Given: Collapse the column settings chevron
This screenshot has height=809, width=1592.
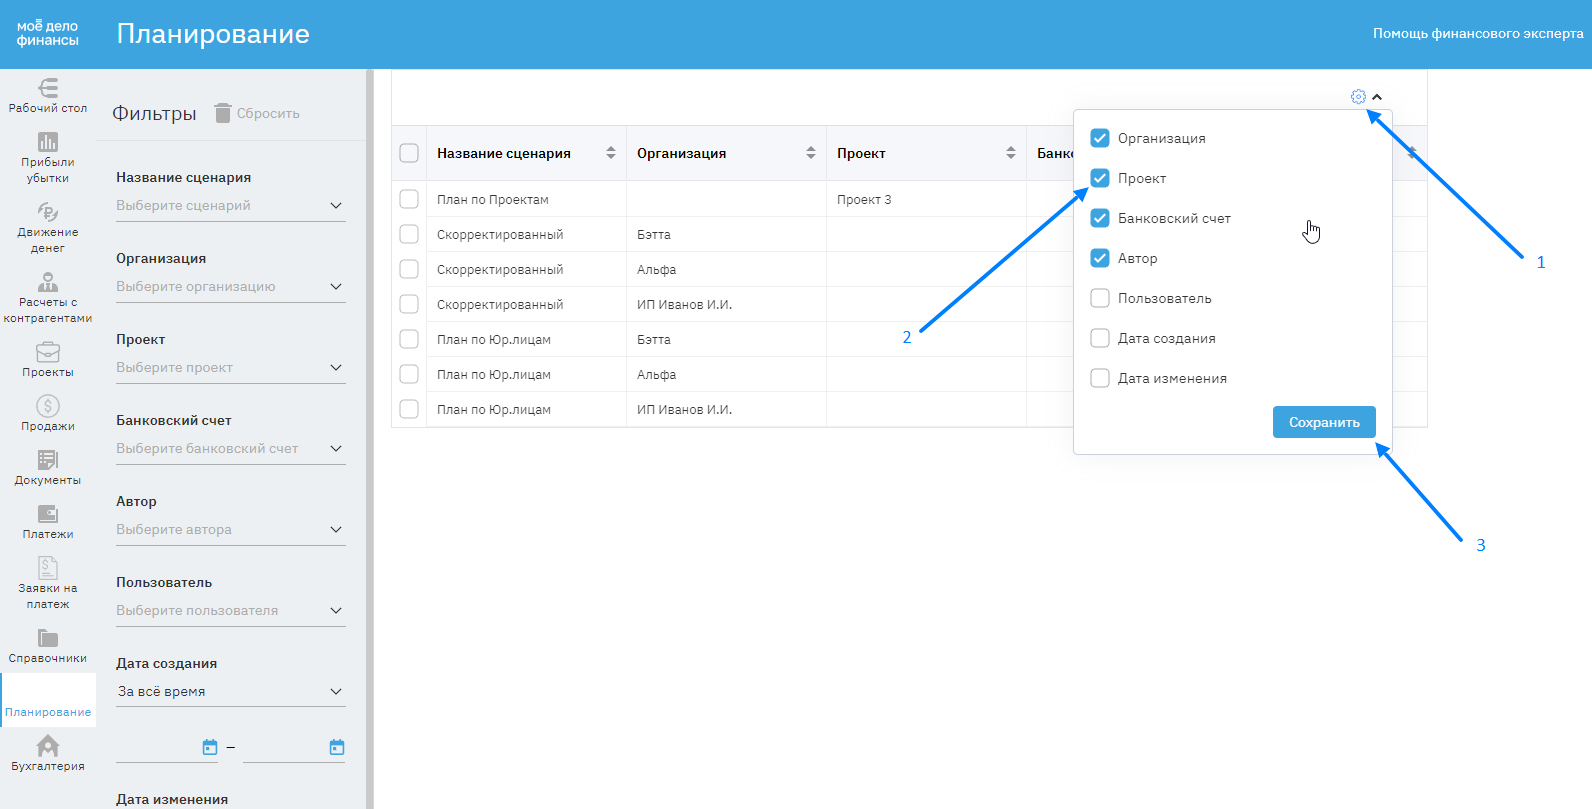Looking at the screenshot, I should pos(1377,97).
